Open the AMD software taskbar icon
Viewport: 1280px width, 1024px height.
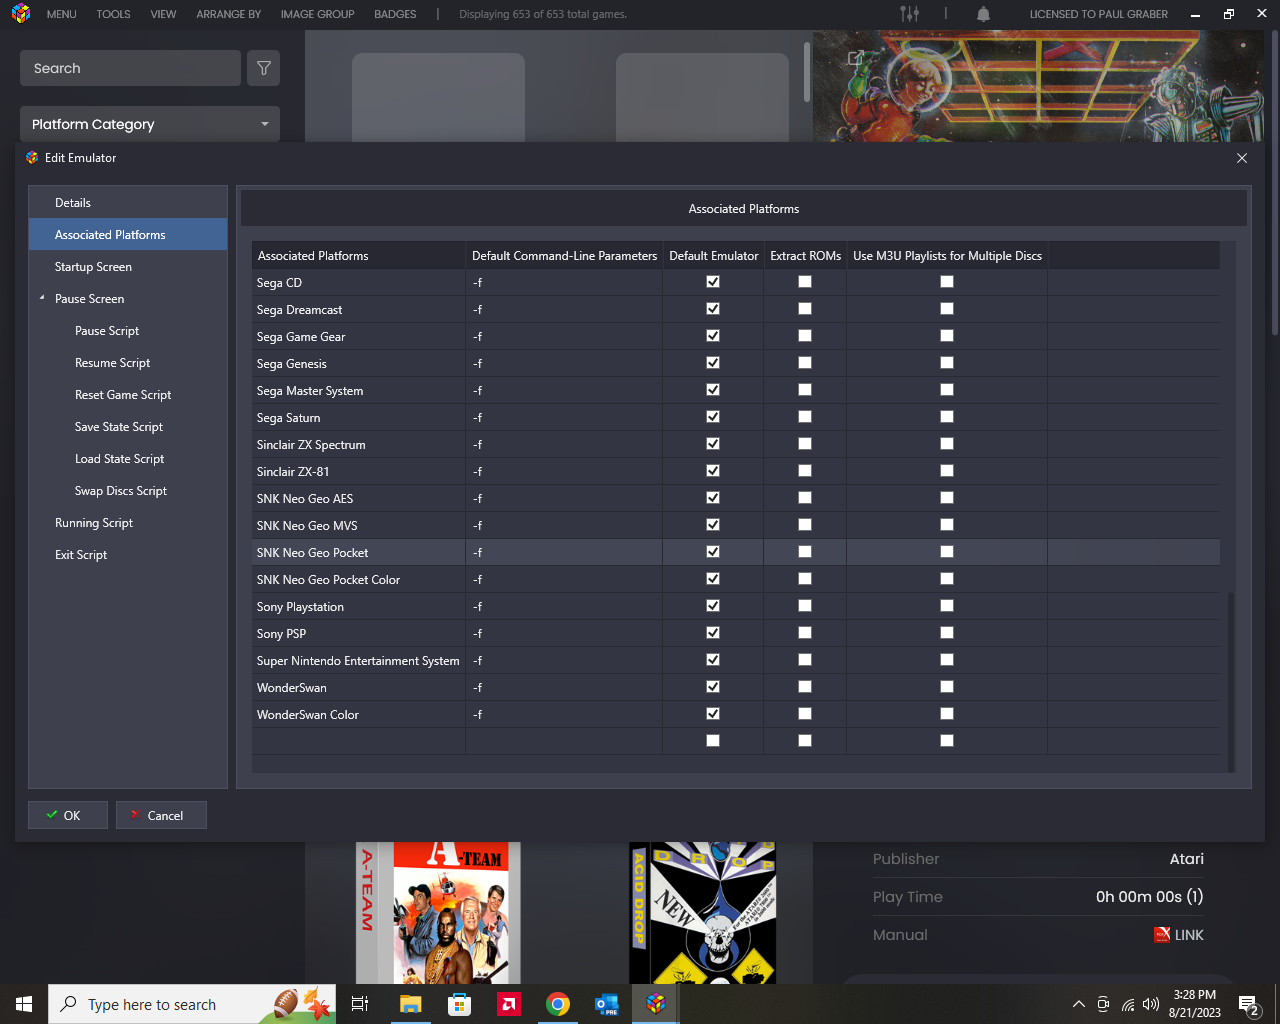509,1004
